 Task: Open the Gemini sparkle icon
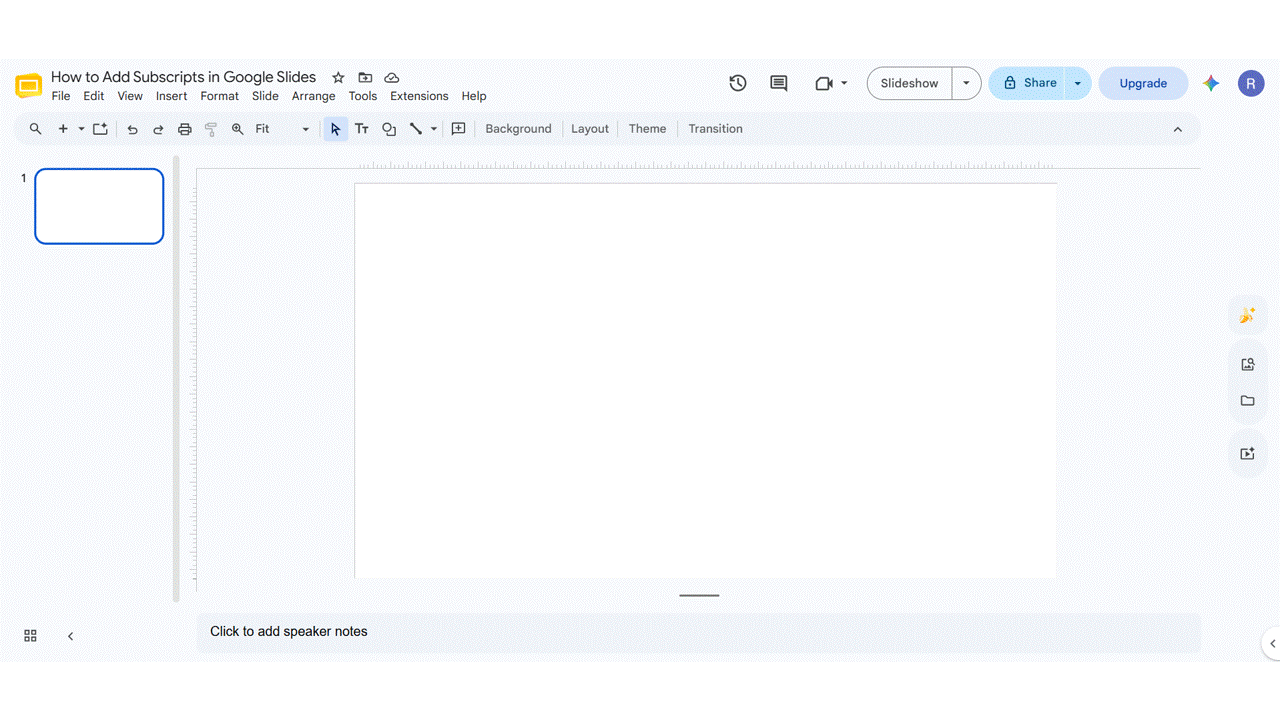pyautogui.click(x=1211, y=83)
